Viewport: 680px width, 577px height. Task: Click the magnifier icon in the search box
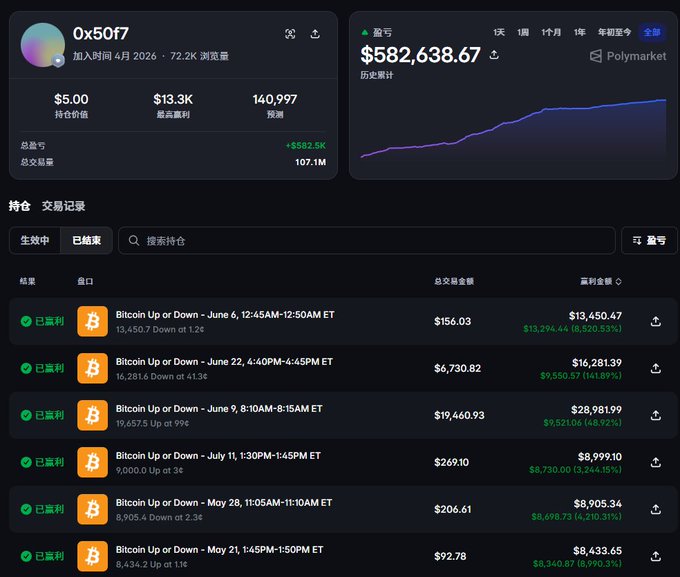134,240
